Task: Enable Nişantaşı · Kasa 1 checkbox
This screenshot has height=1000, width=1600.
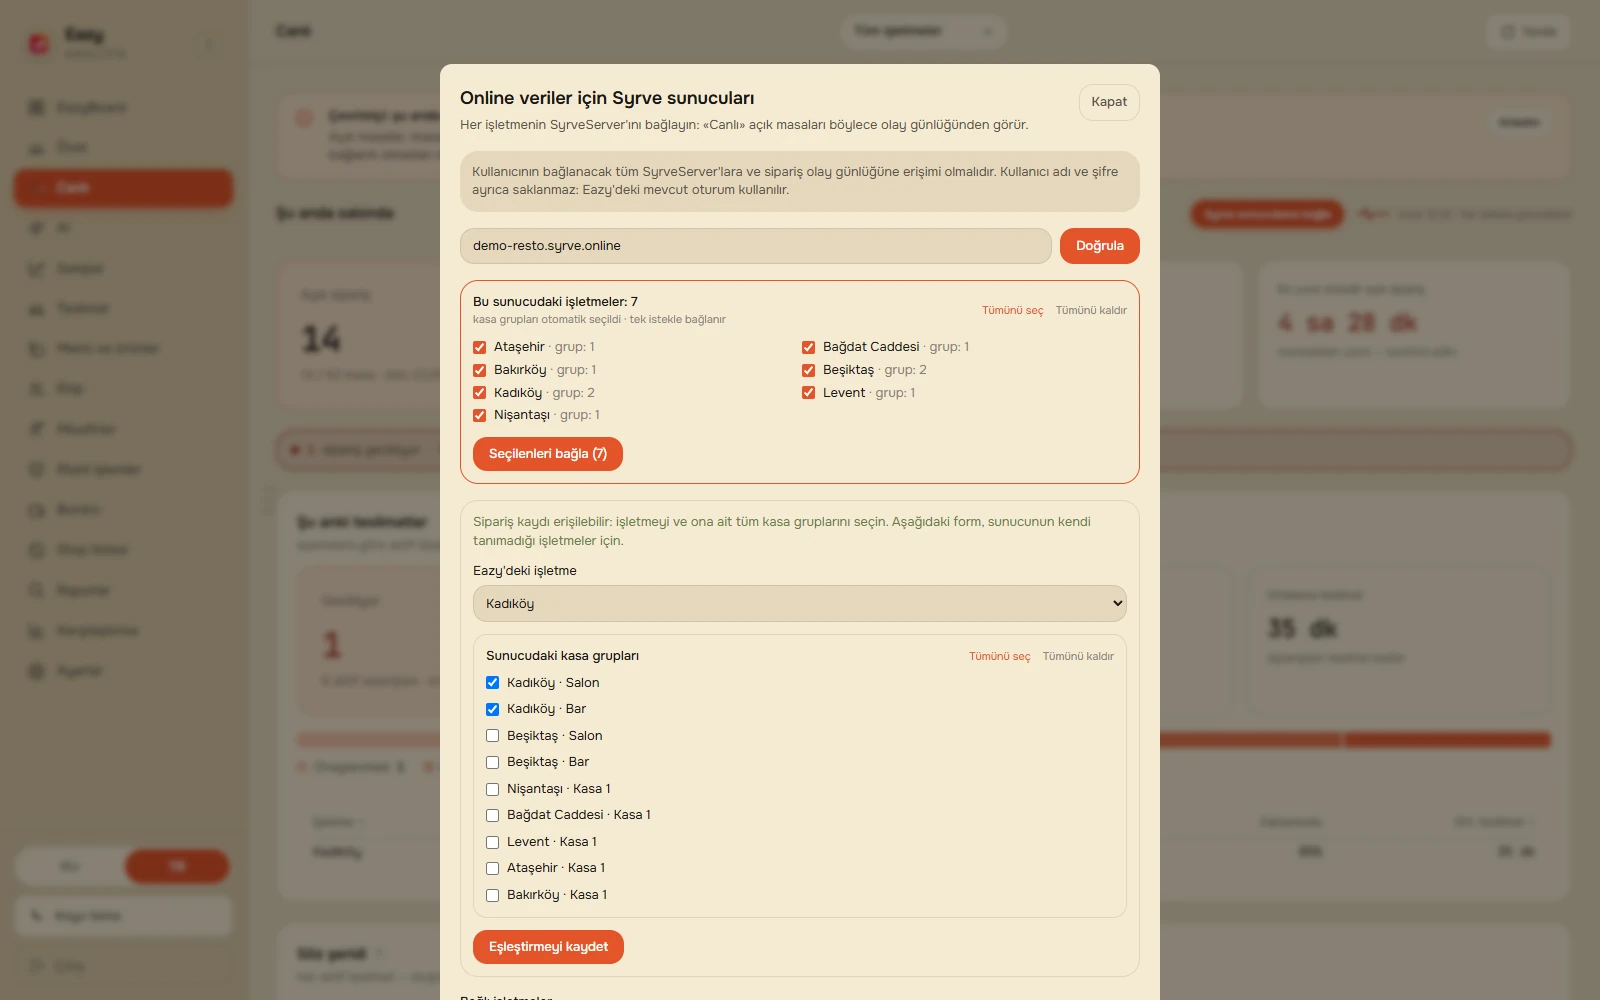Action: tap(493, 789)
